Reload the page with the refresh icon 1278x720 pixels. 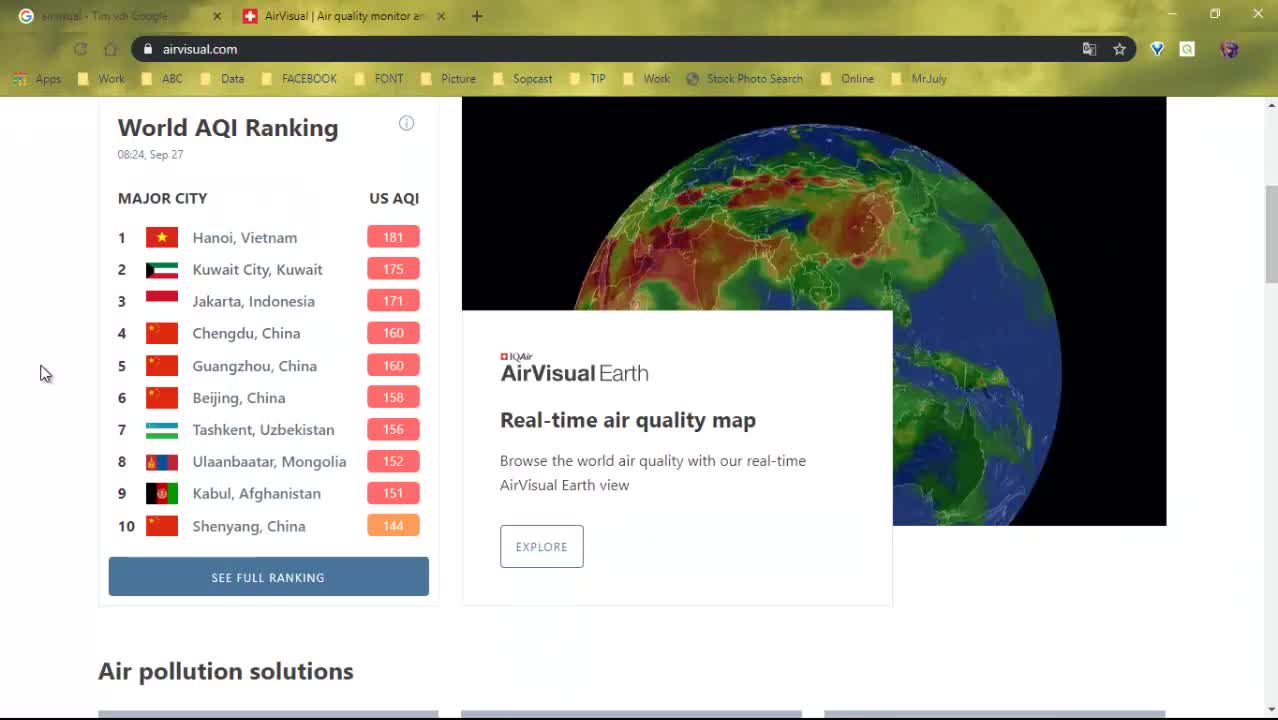pos(80,49)
